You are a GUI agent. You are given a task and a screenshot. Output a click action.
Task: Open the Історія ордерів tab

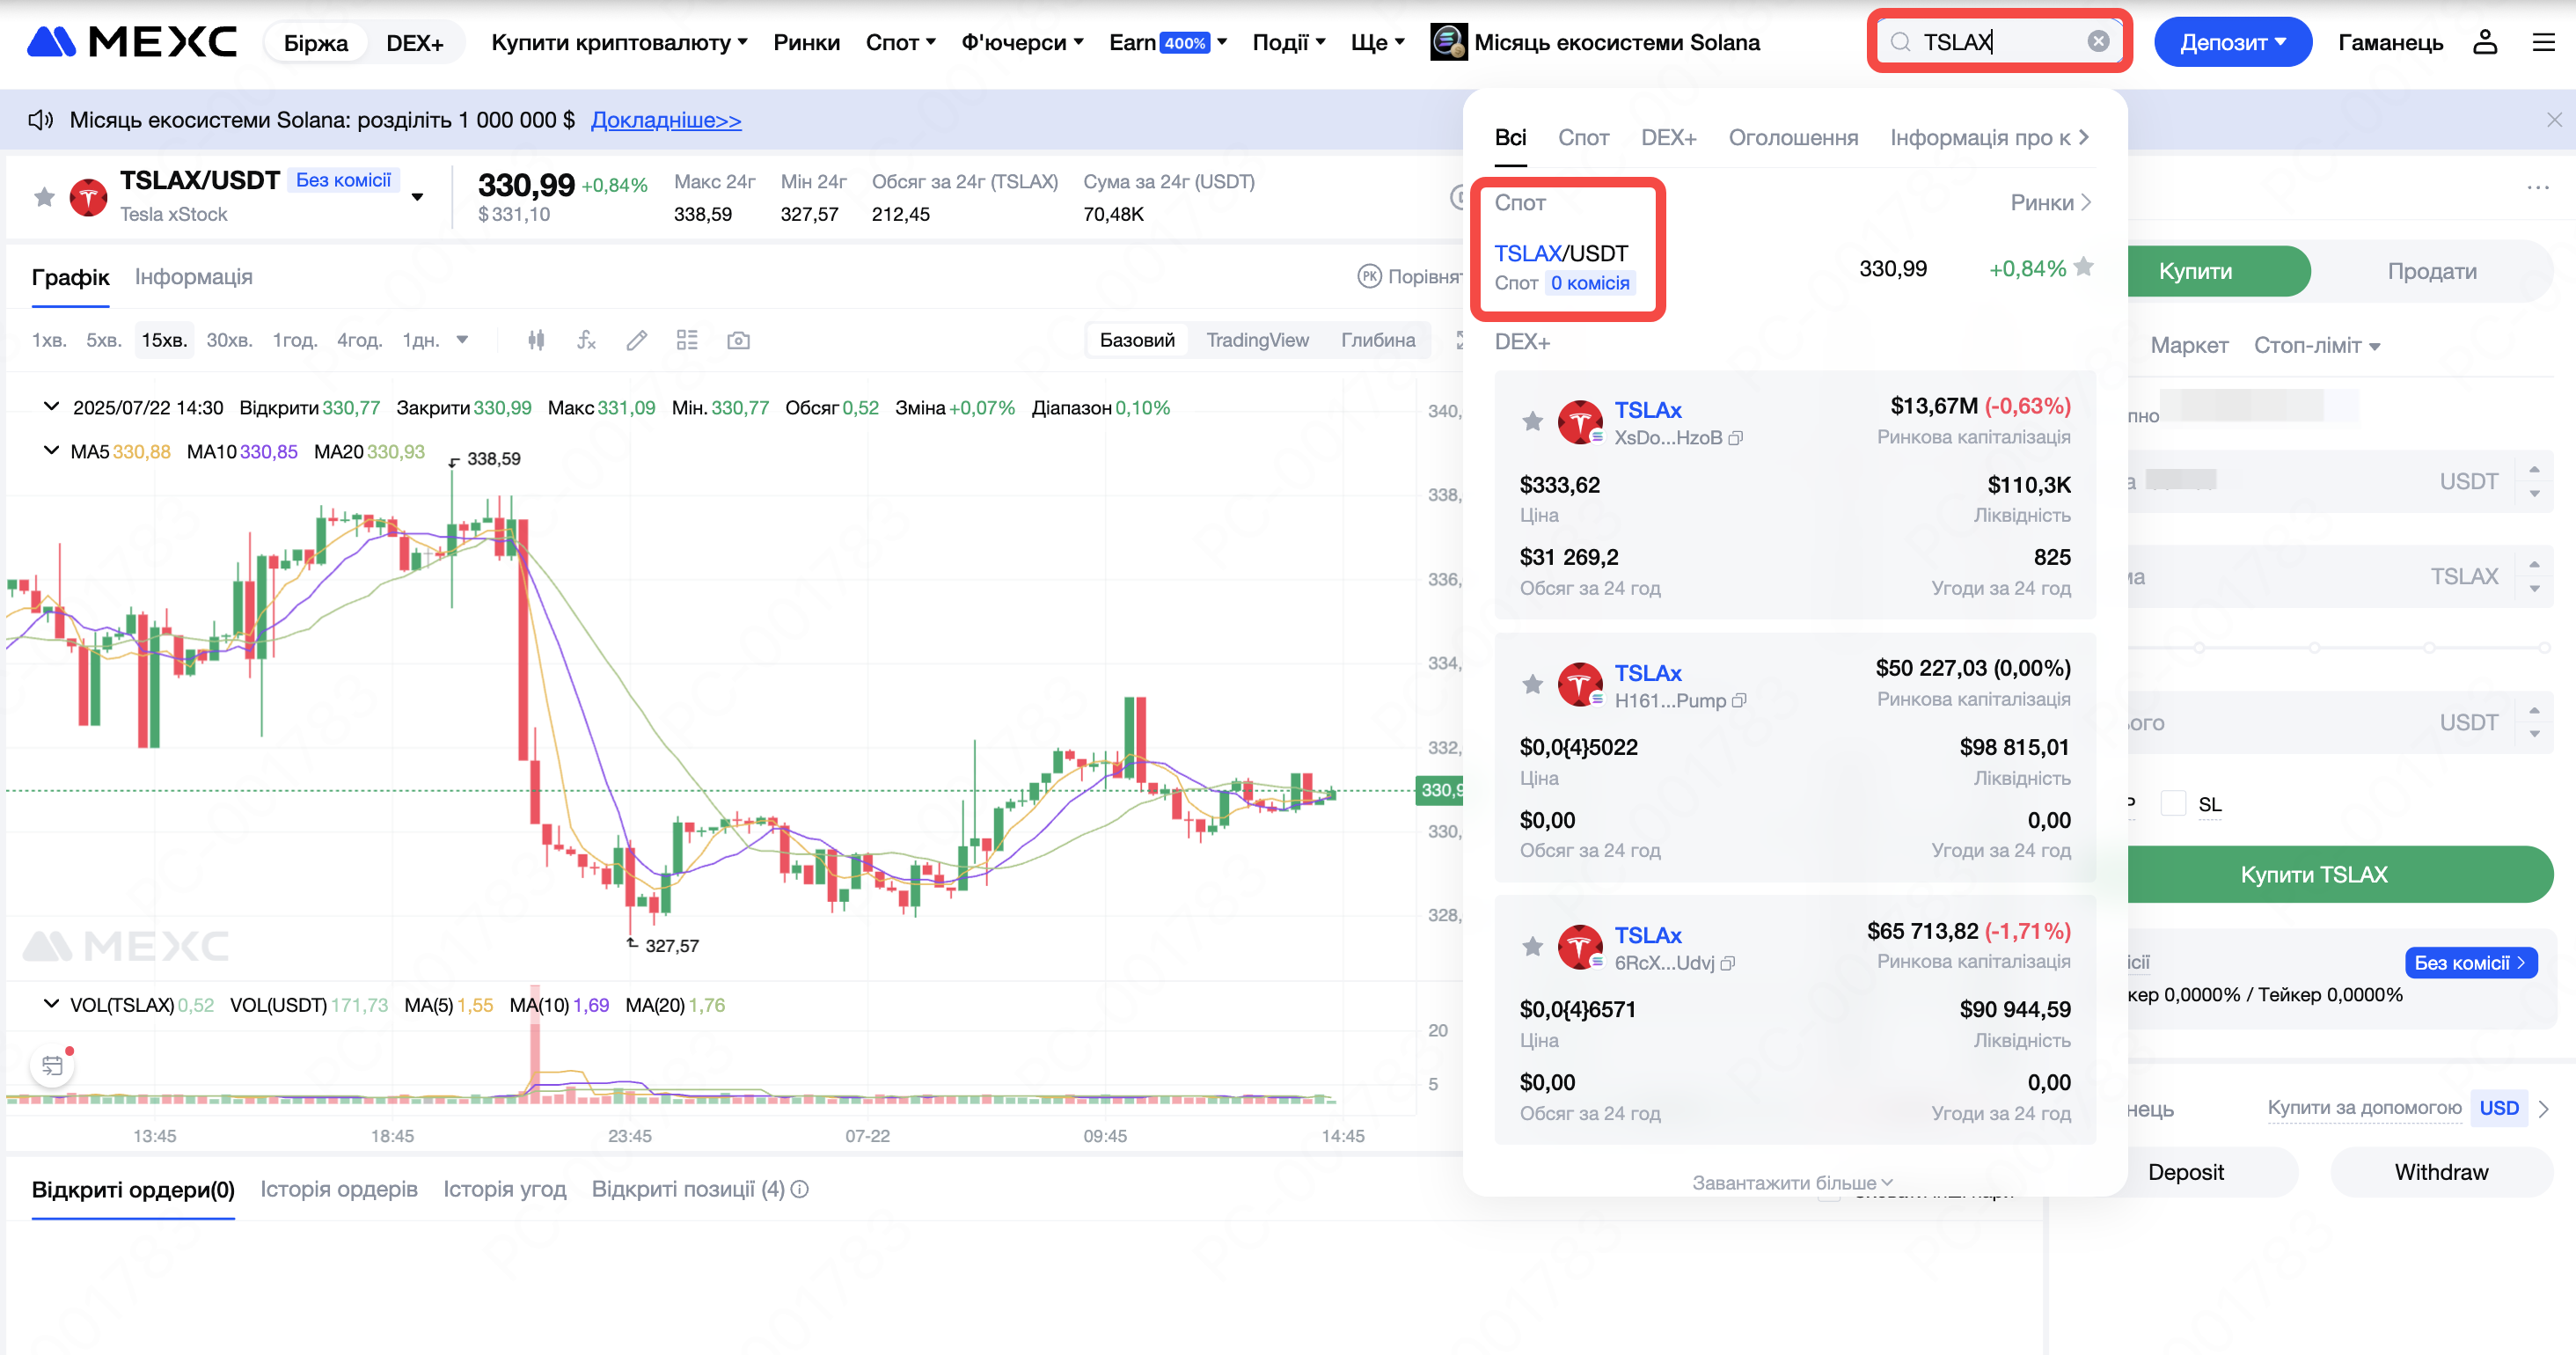coord(339,1189)
